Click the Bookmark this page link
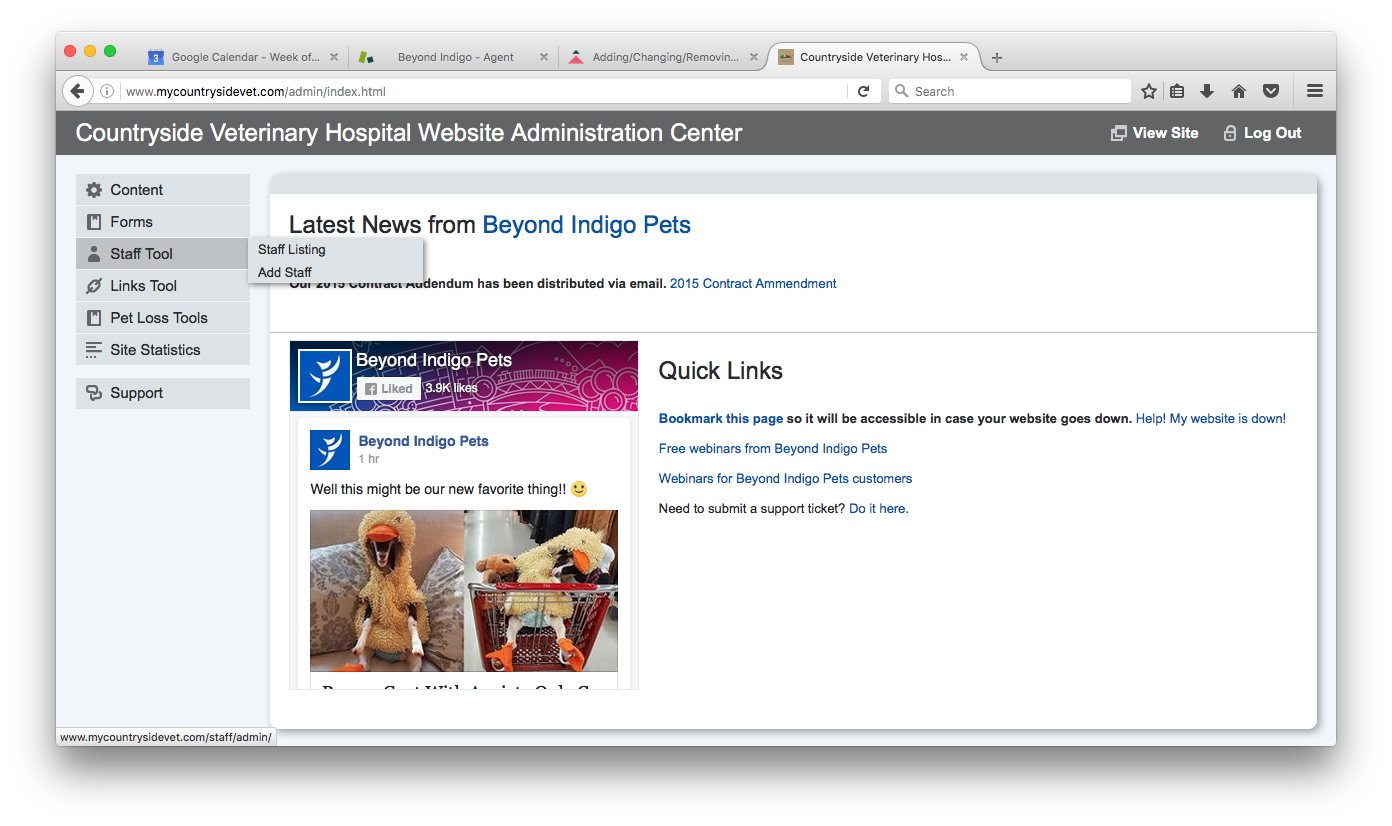1392x826 pixels. (x=721, y=419)
